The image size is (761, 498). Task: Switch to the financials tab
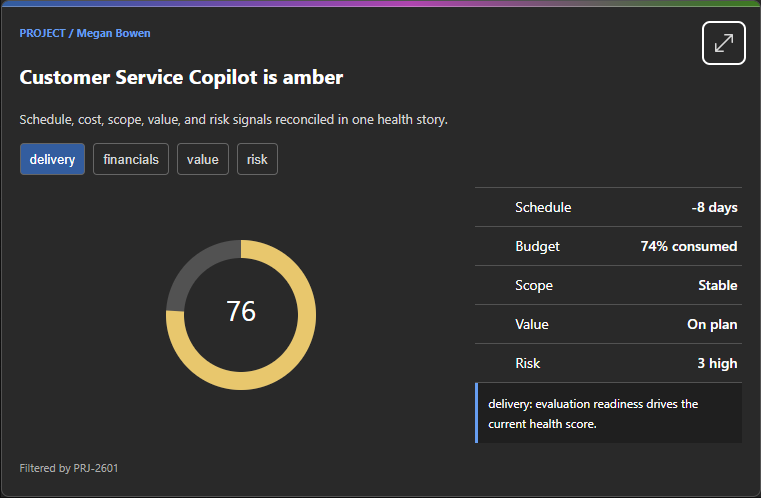point(131,159)
